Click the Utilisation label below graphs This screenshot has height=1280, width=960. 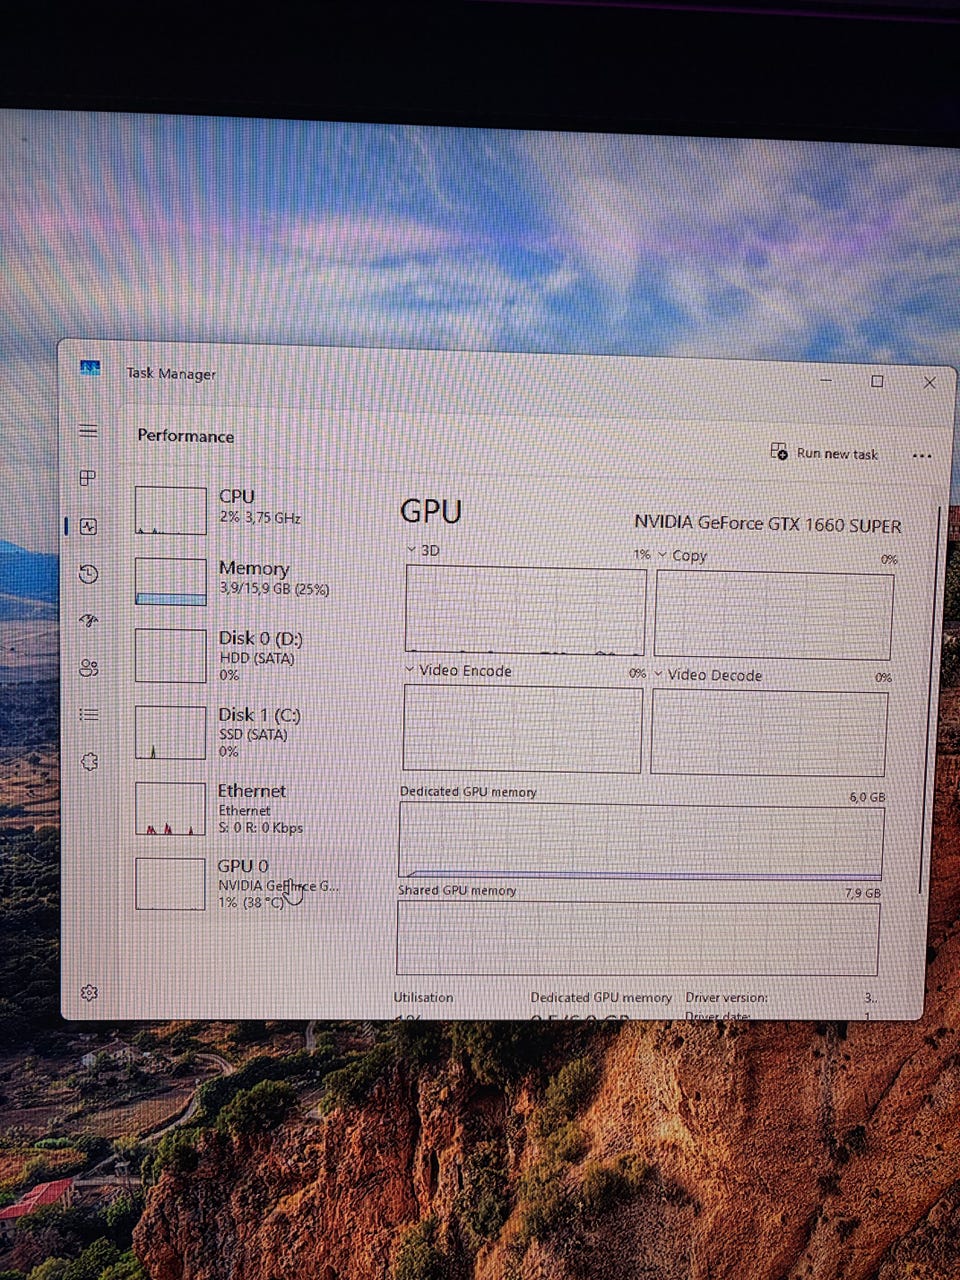[x=423, y=997]
